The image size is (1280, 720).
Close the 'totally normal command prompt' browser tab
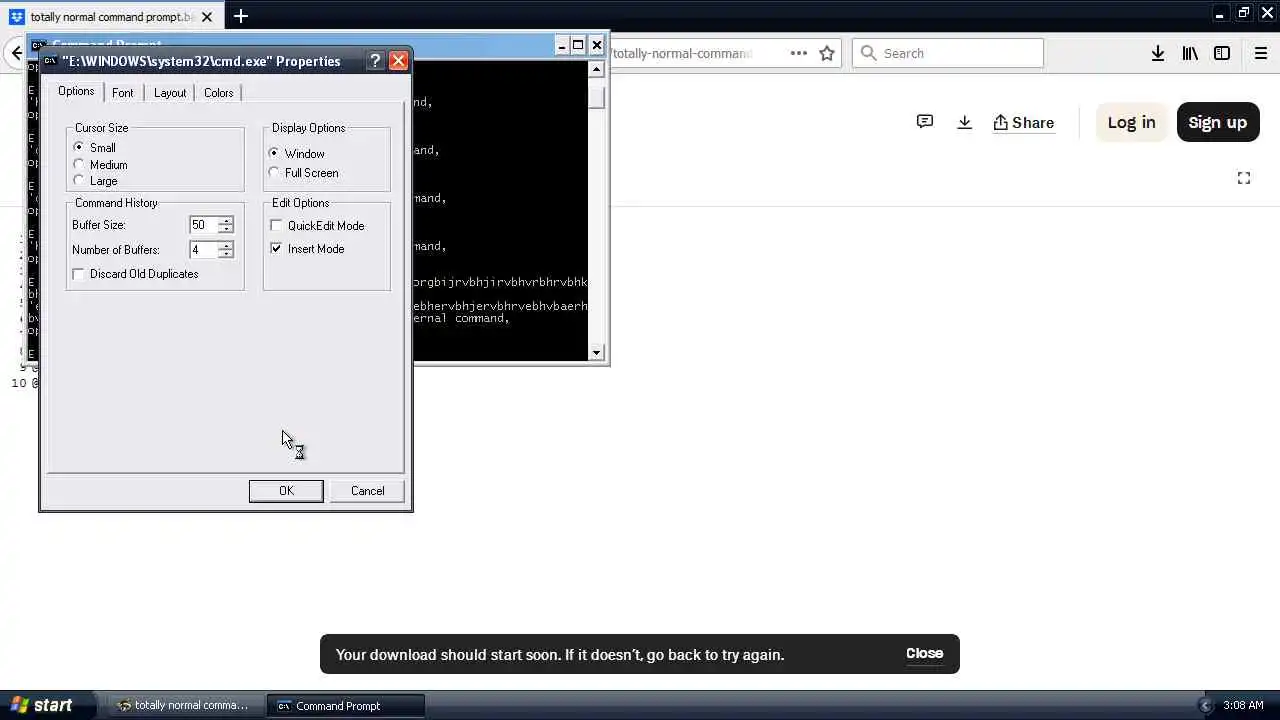(207, 17)
